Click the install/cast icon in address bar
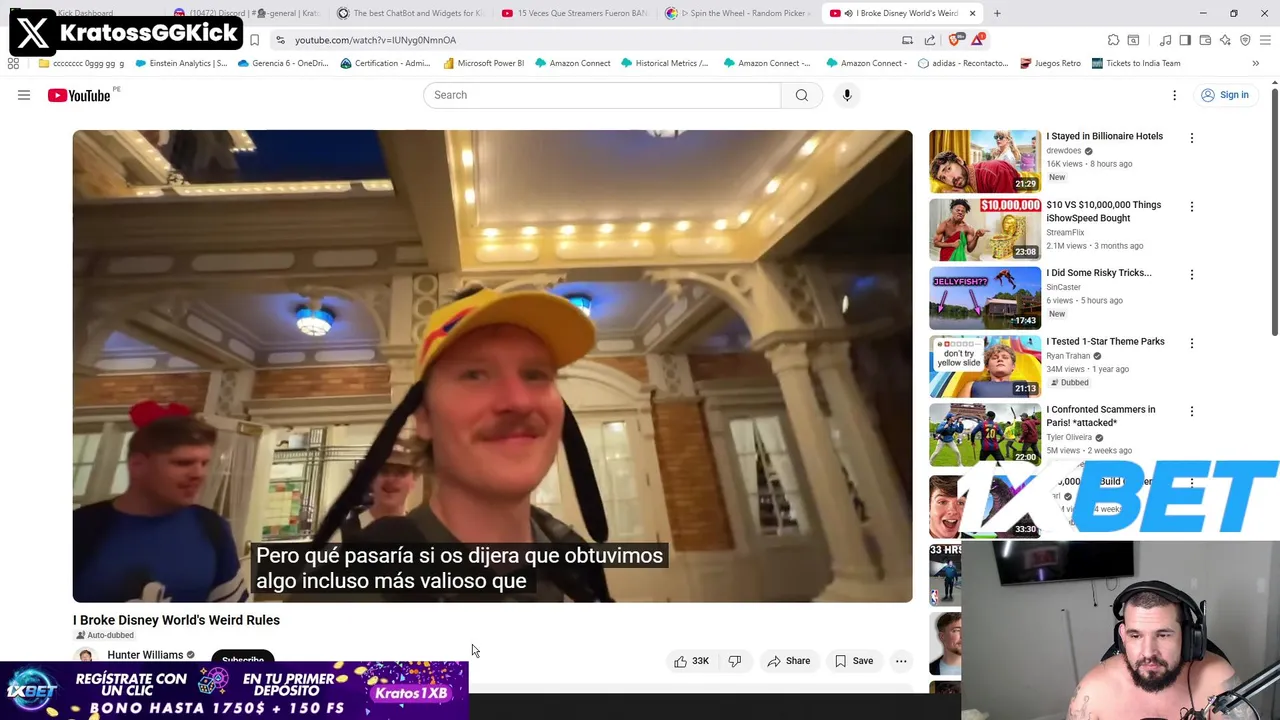This screenshot has height=720, width=1280. click(x=907, y=40)
